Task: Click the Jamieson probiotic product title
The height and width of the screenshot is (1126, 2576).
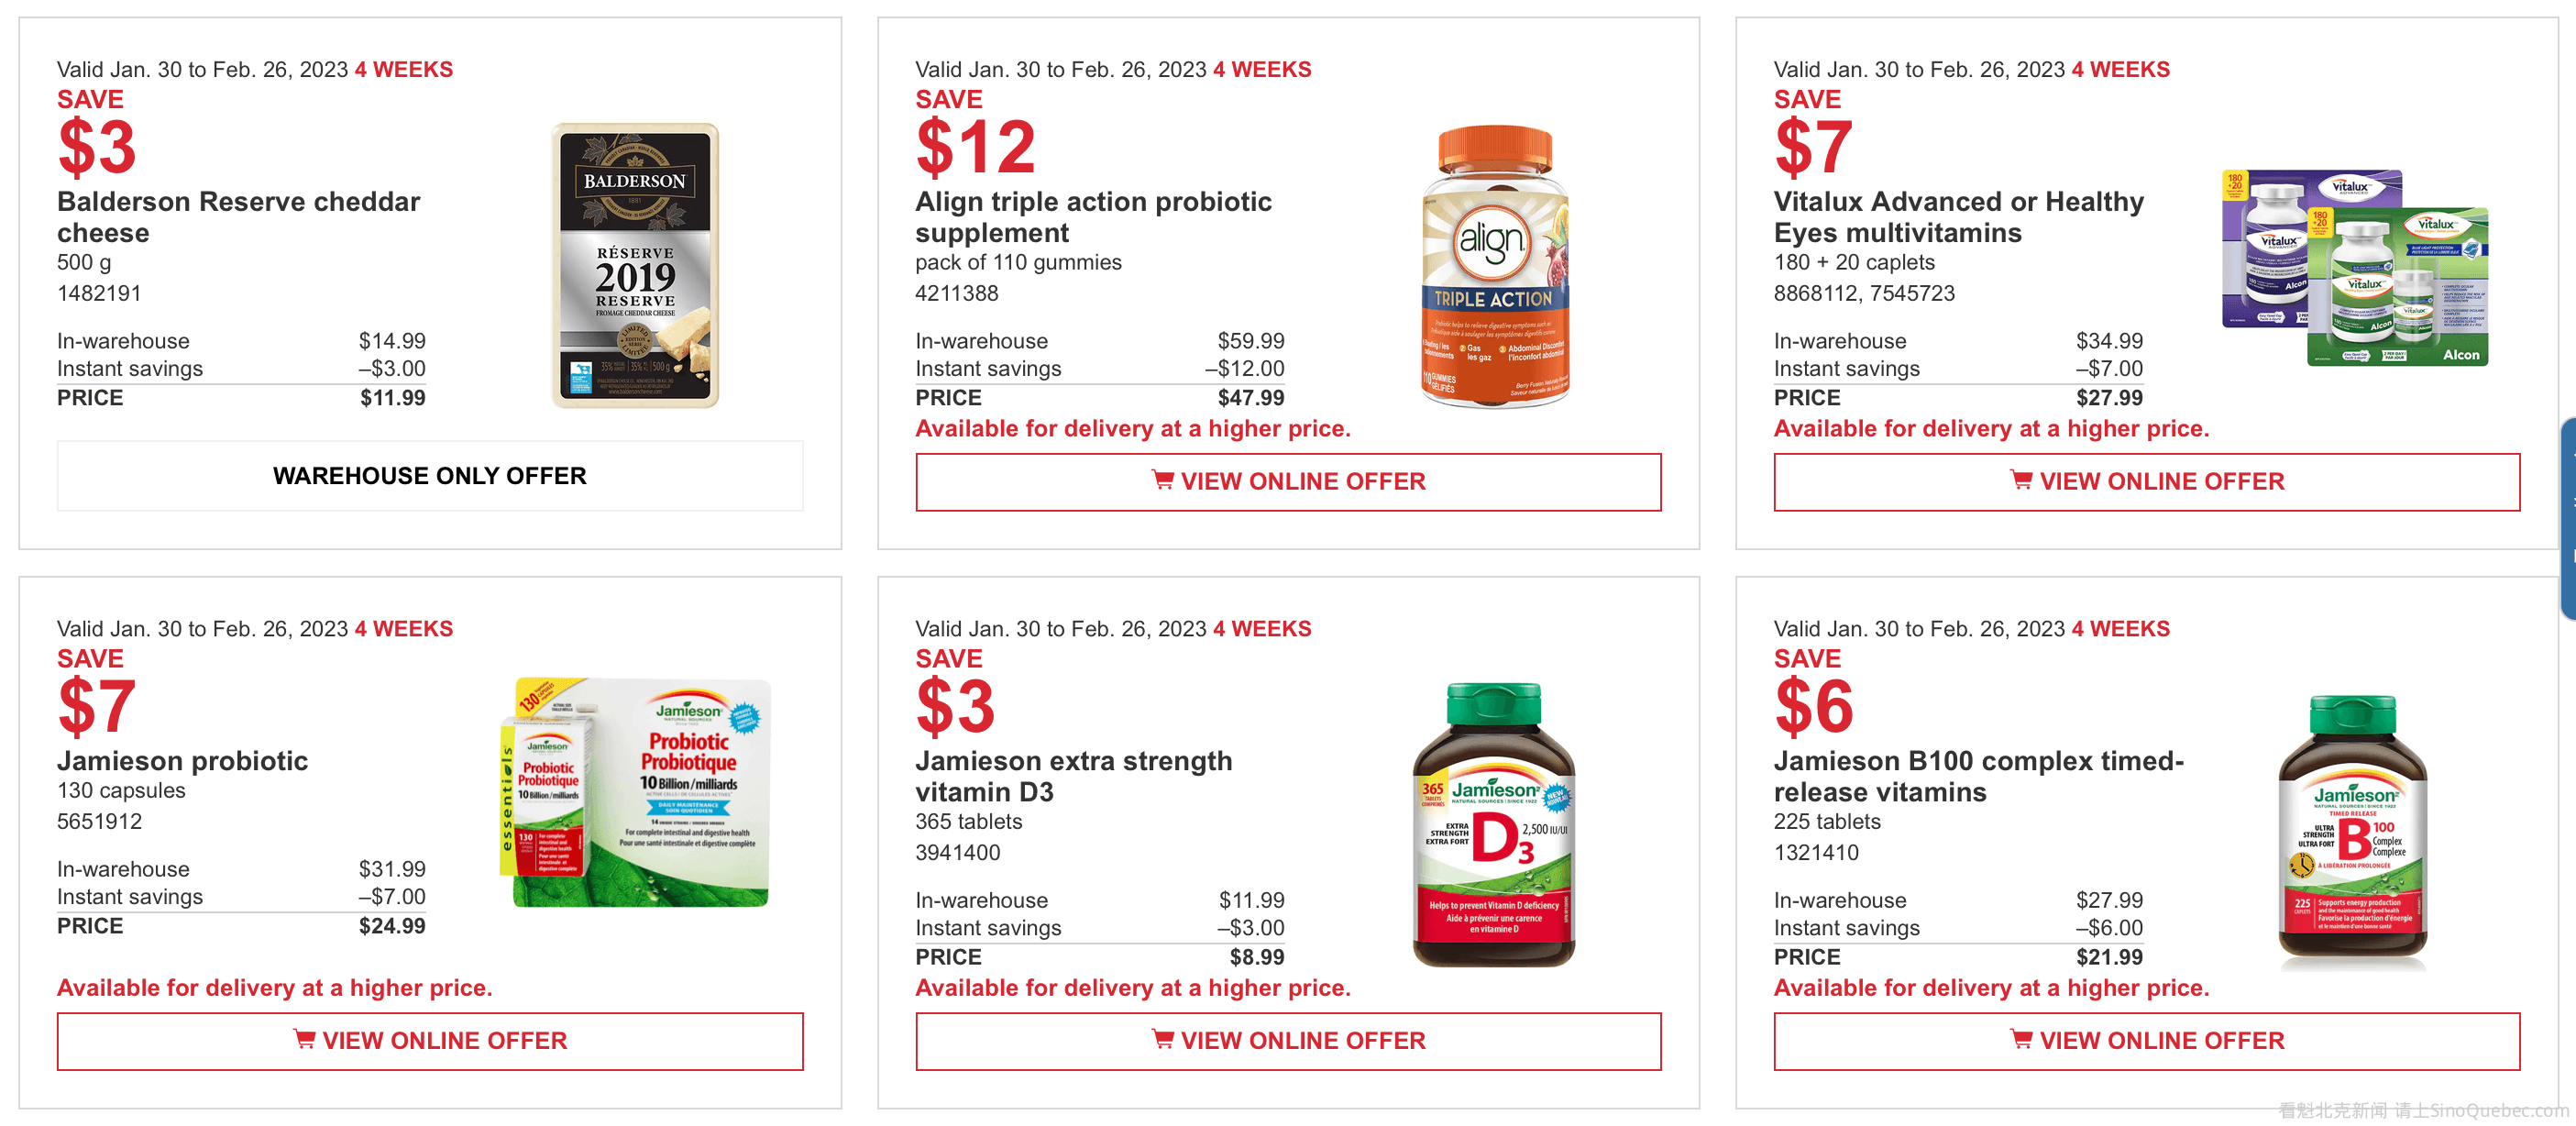Action: click(183, 761)
